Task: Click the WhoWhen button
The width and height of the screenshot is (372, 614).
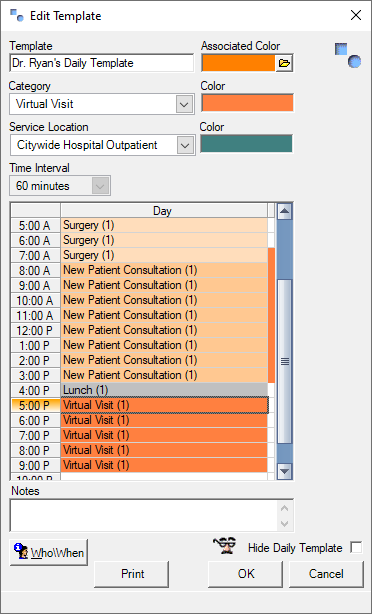Action: 49,553
